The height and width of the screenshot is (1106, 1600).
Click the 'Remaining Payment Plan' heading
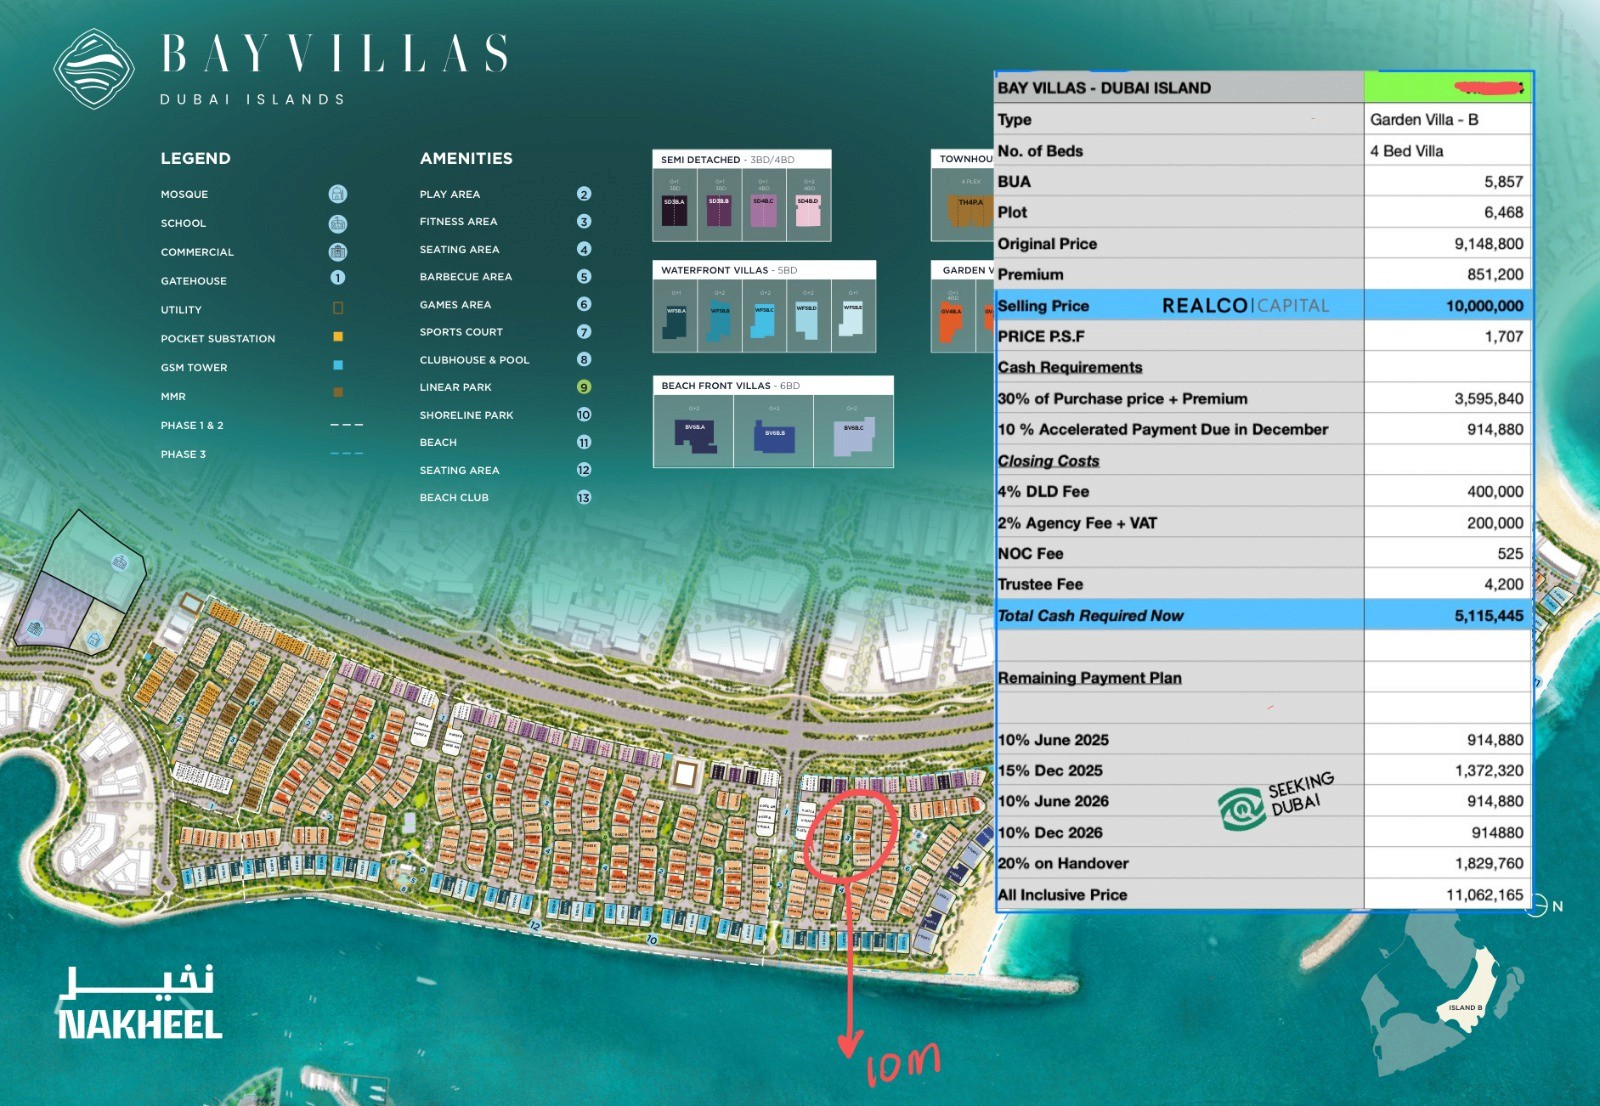[1089, 678]
